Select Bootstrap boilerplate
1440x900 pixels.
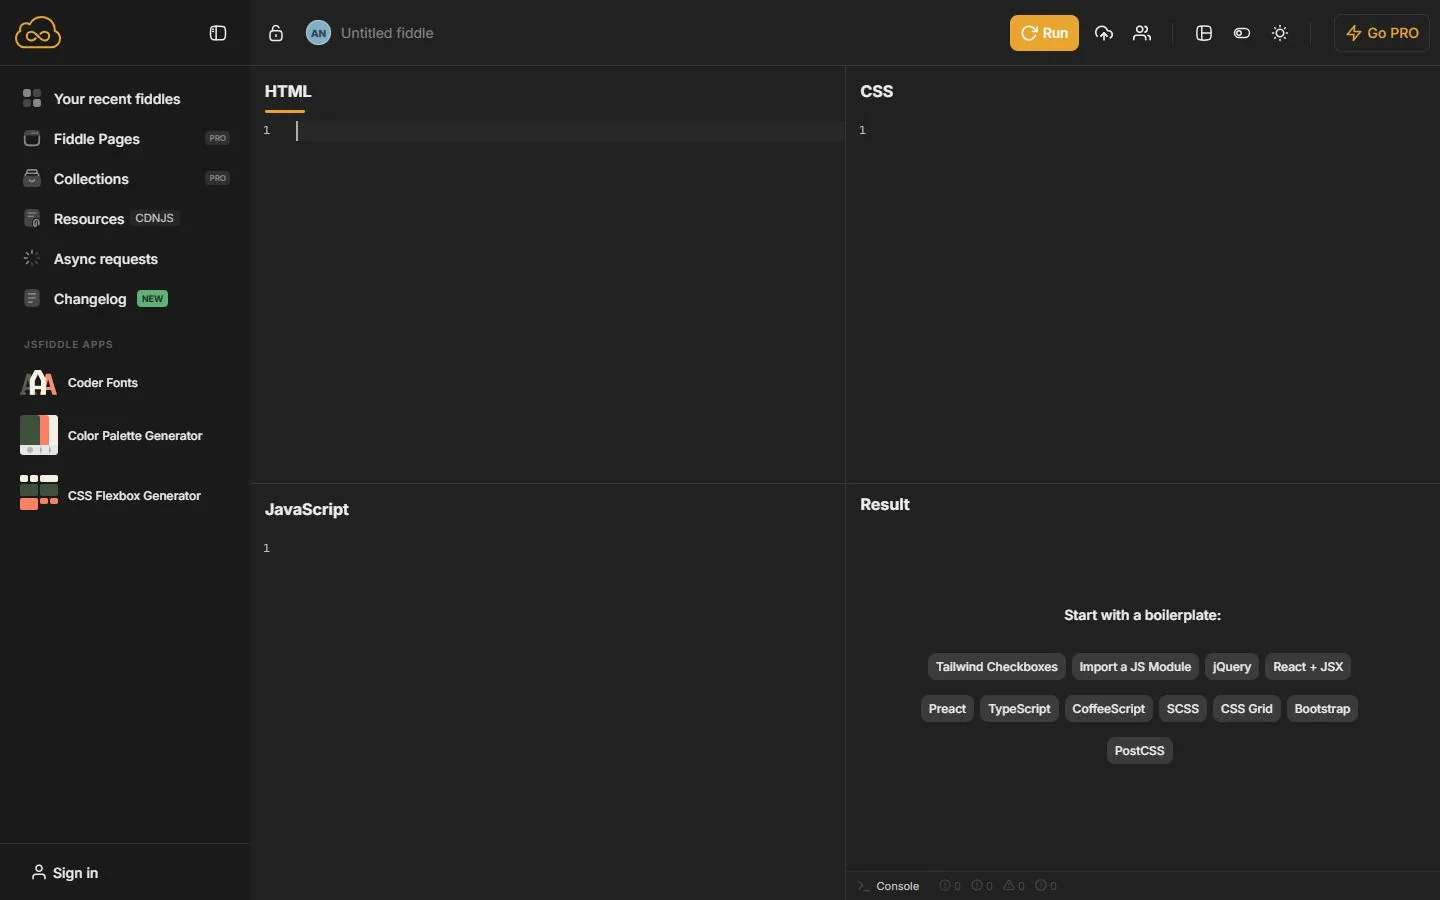pos(1322,709)
